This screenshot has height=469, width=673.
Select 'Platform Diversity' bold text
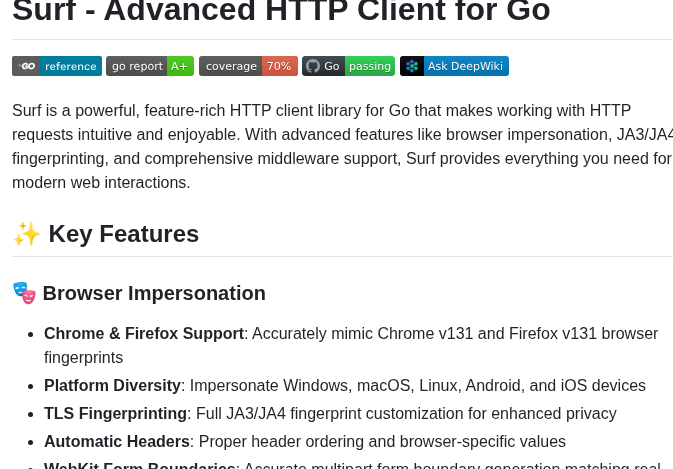click(x=112, y=385)
